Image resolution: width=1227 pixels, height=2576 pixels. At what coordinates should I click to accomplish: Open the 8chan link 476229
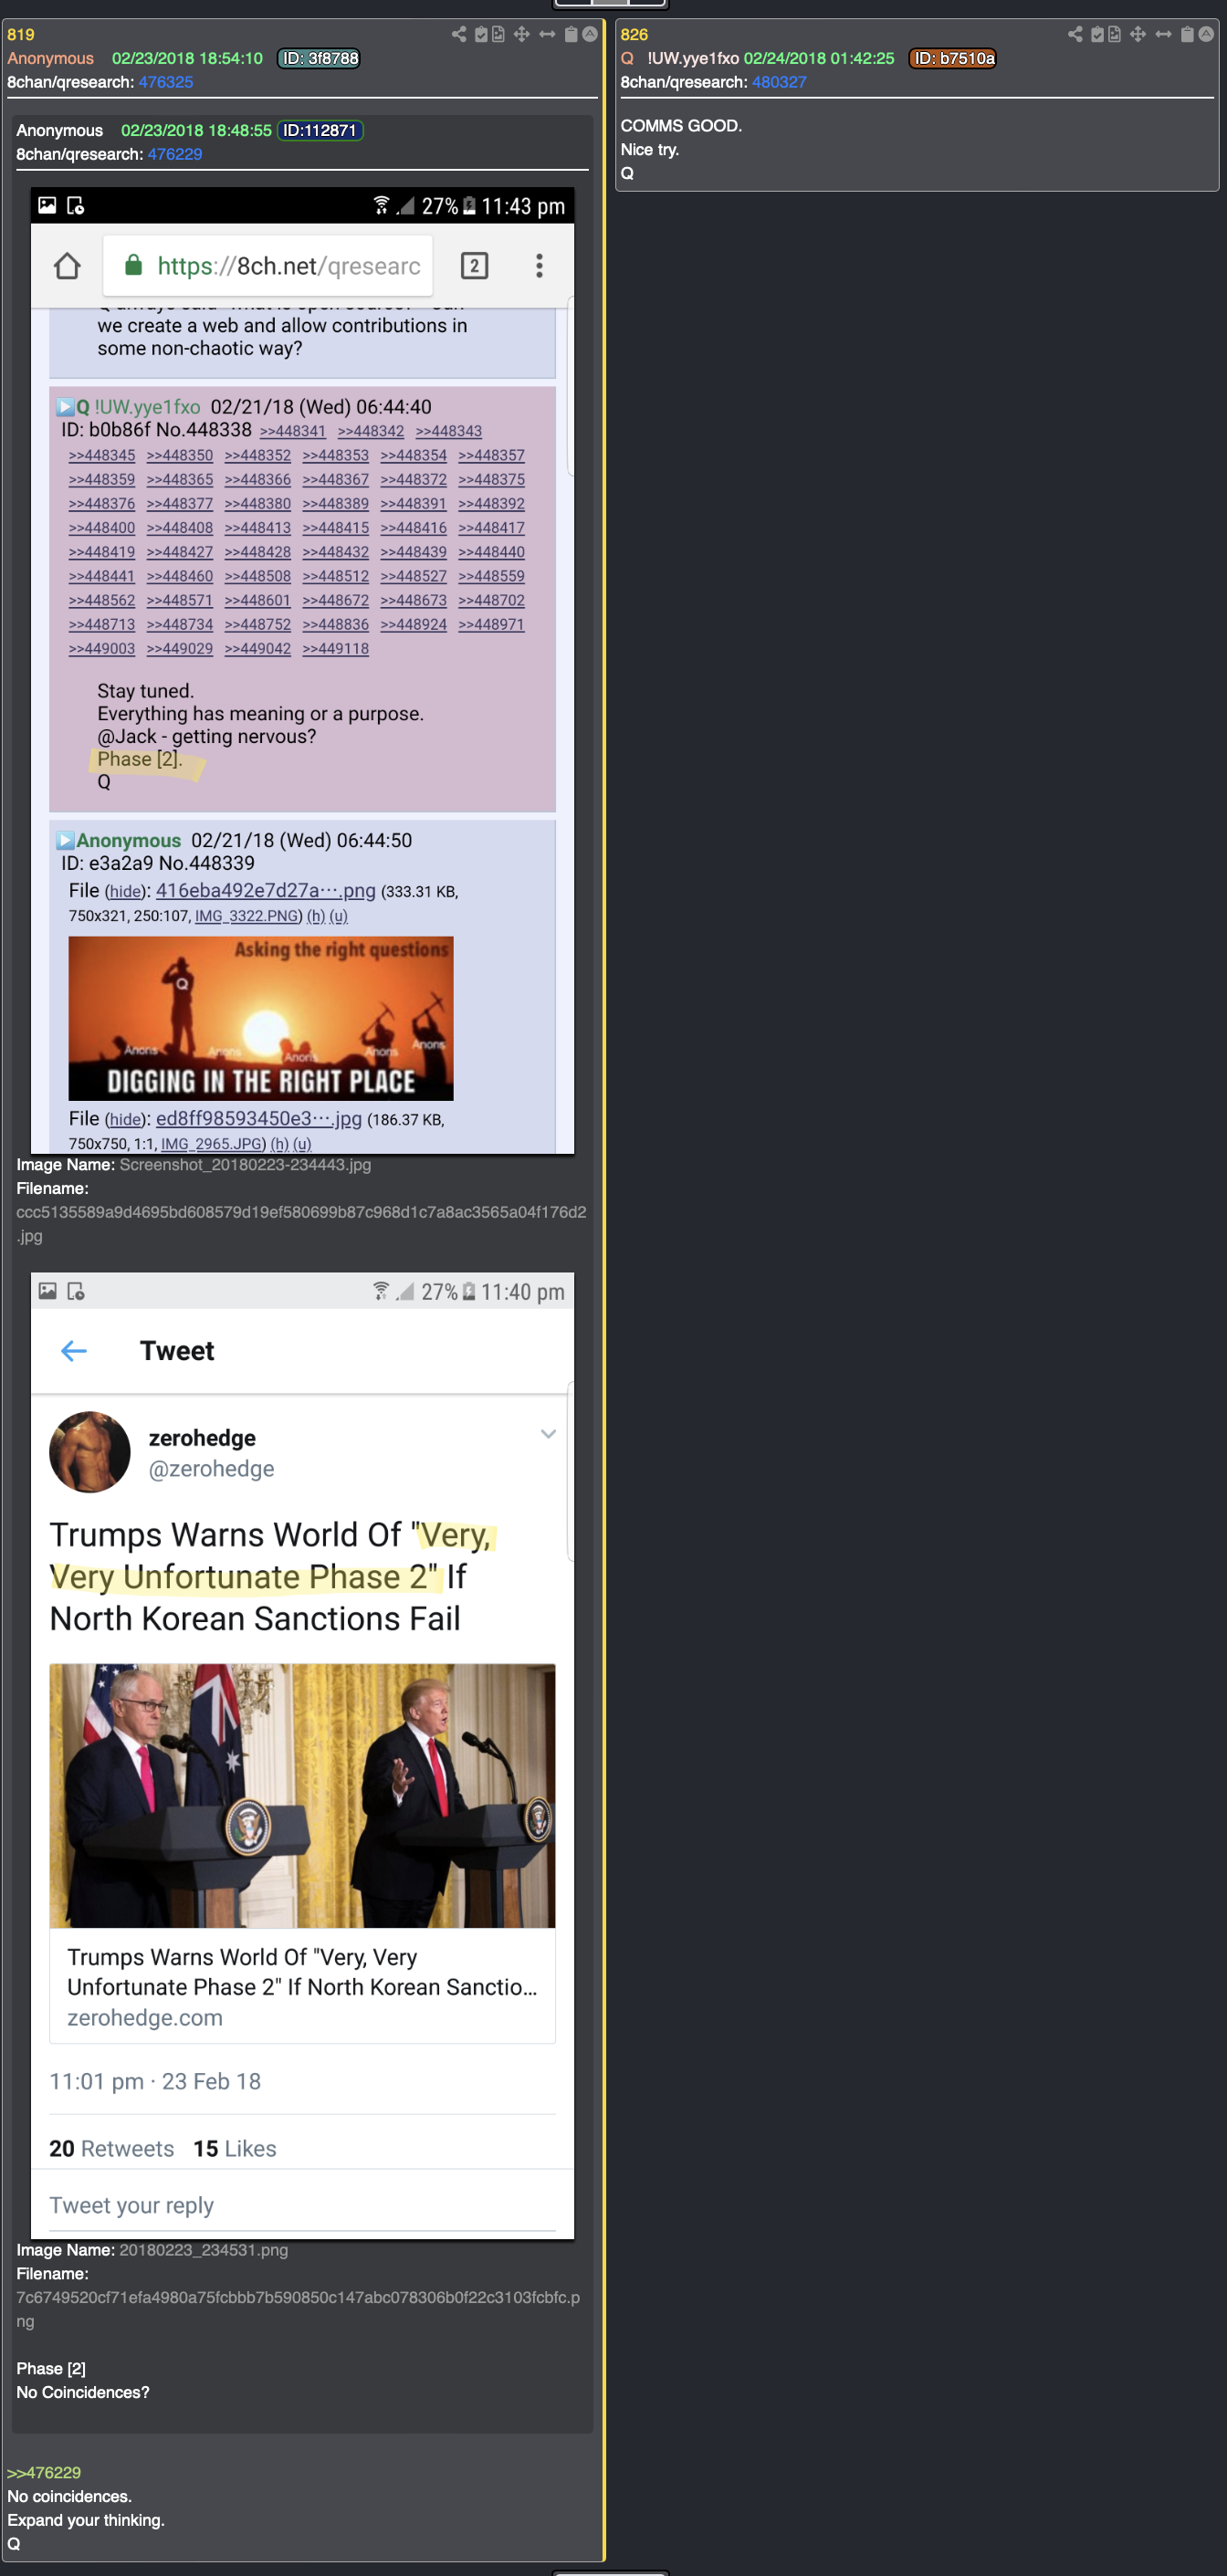click(175, 154)
